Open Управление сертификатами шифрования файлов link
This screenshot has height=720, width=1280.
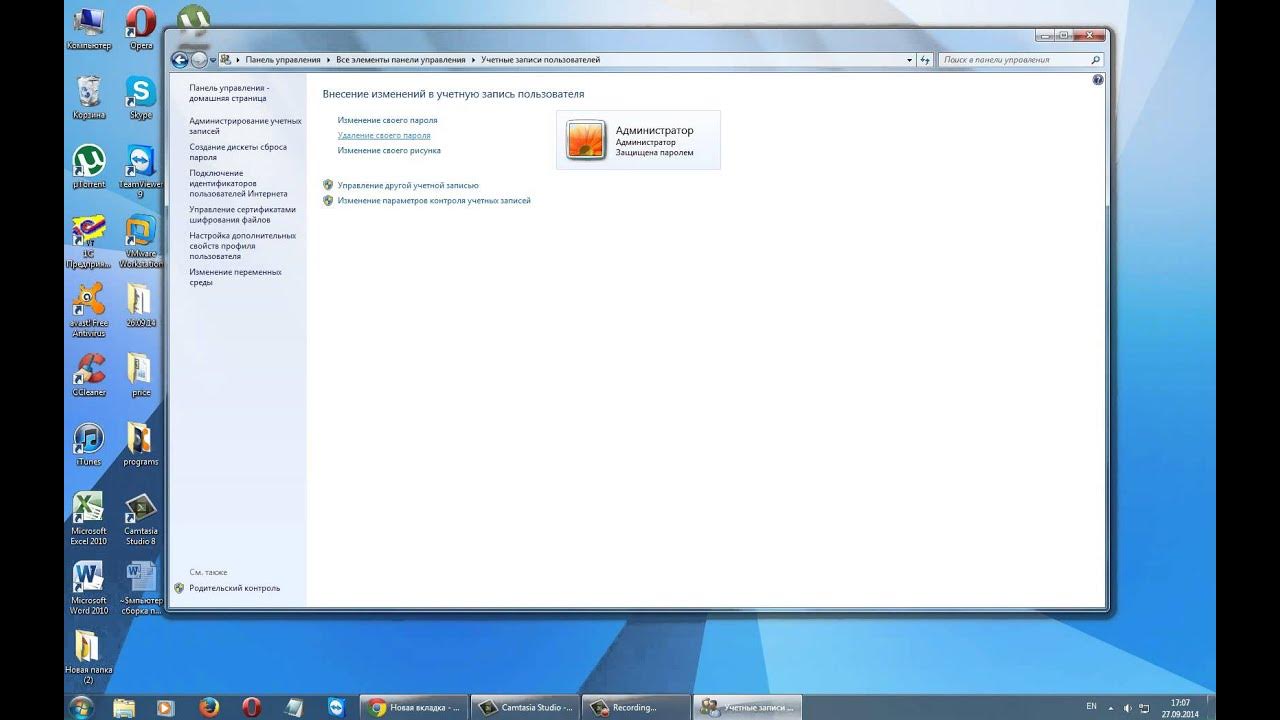point(243,214)
